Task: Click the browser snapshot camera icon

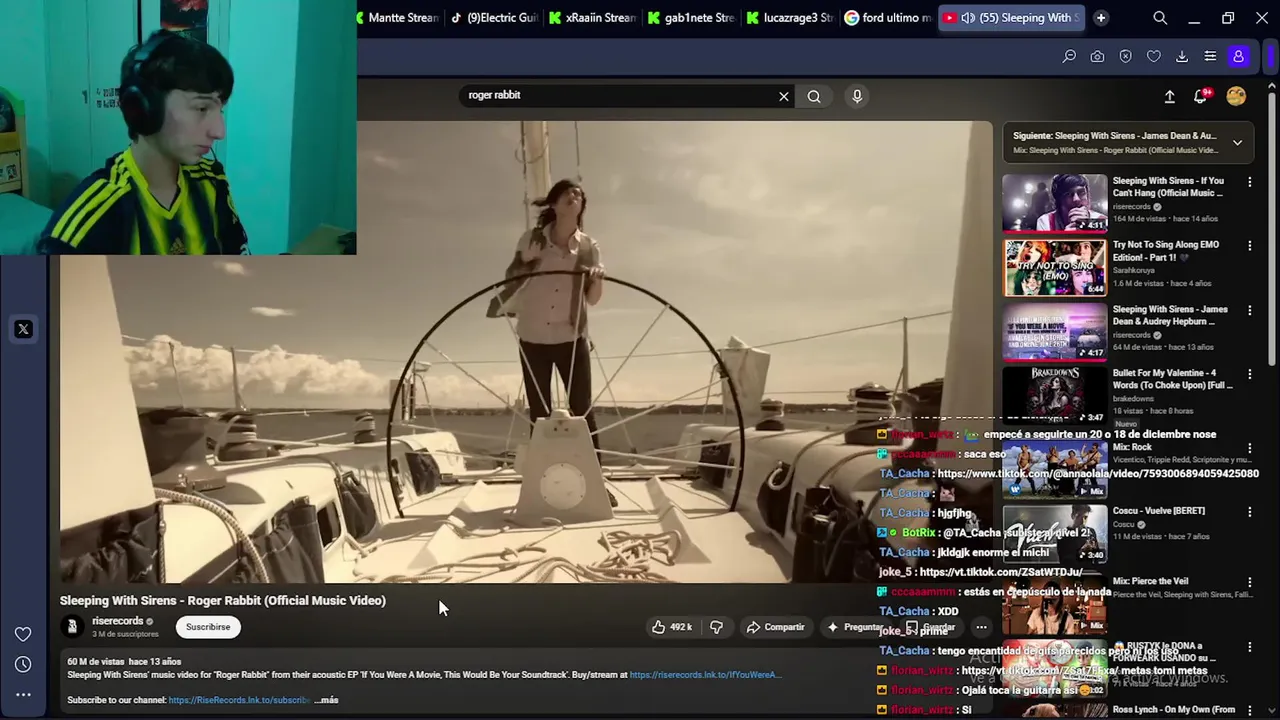Action: pyautogui.click(x=1097, y=57)
